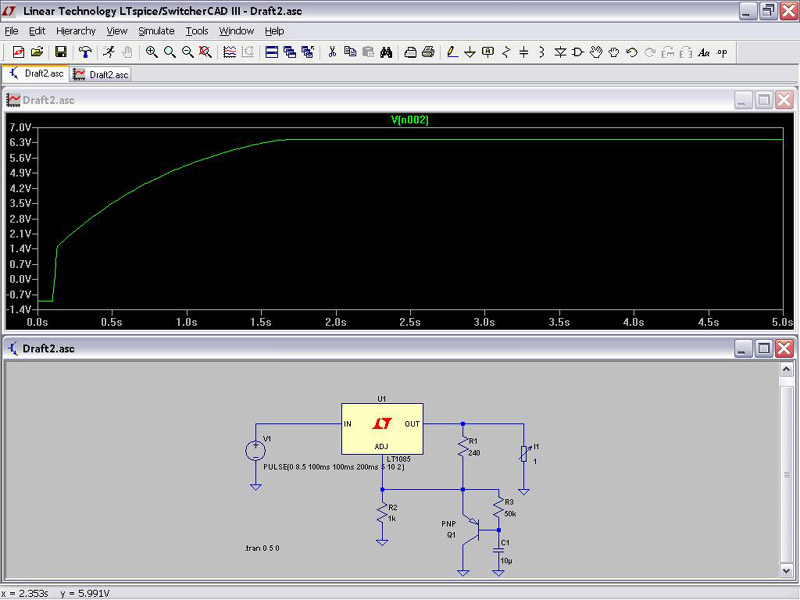Place a Resistor from the toolbar
800x600 pixels.
(506, 52)
